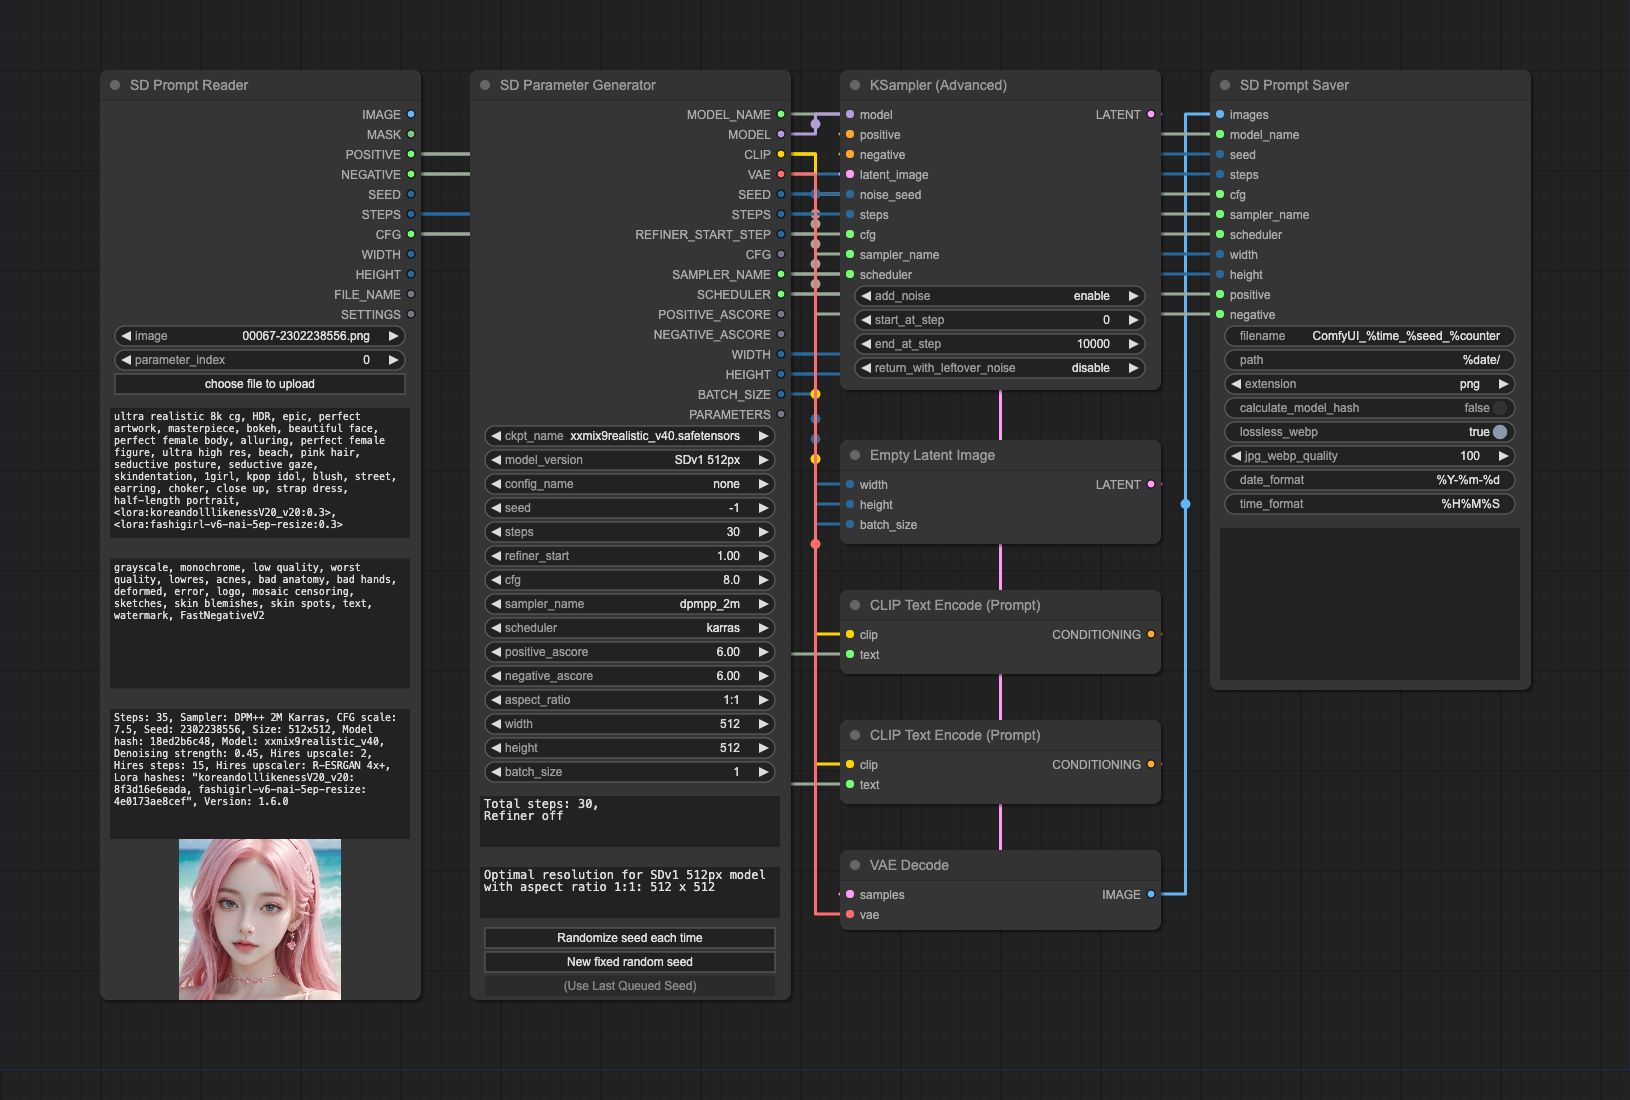Click the IMAGE output socket on VAE Decode
Screen dimensions: 1630x1100
[1151, 895]
